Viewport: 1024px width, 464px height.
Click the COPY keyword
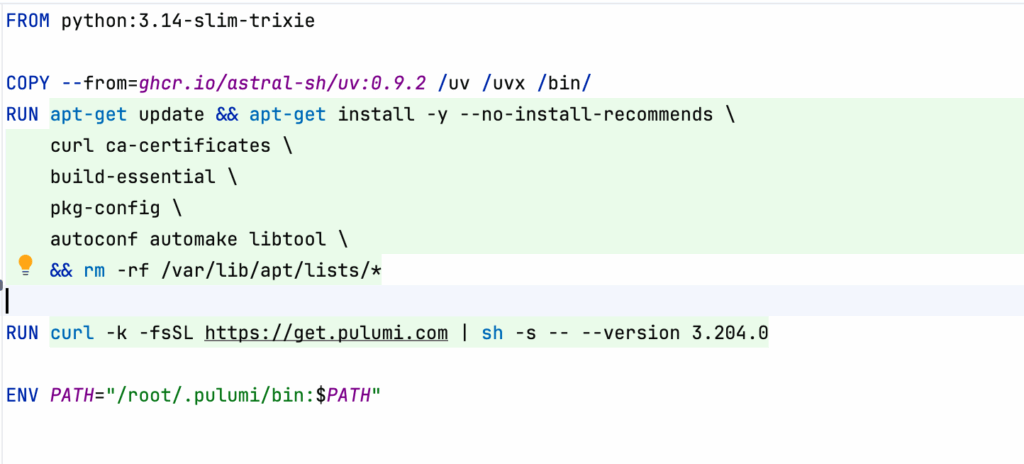[x=27, y=83]
